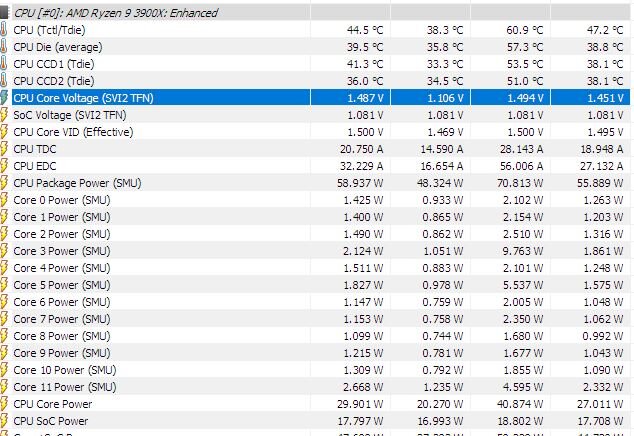Click the lightning icon beside CPU TDC

point(4,149)
